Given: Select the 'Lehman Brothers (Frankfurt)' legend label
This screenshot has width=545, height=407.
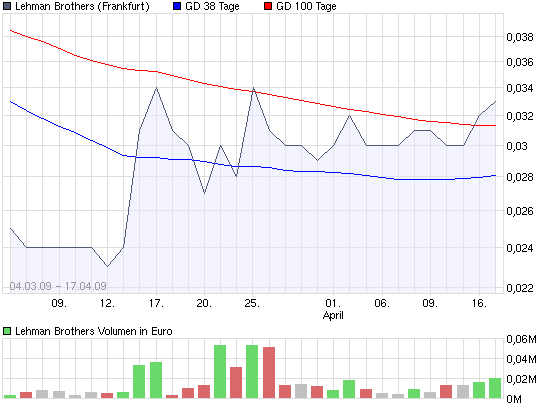Looking at the screenshot, I should pos(82,6).
